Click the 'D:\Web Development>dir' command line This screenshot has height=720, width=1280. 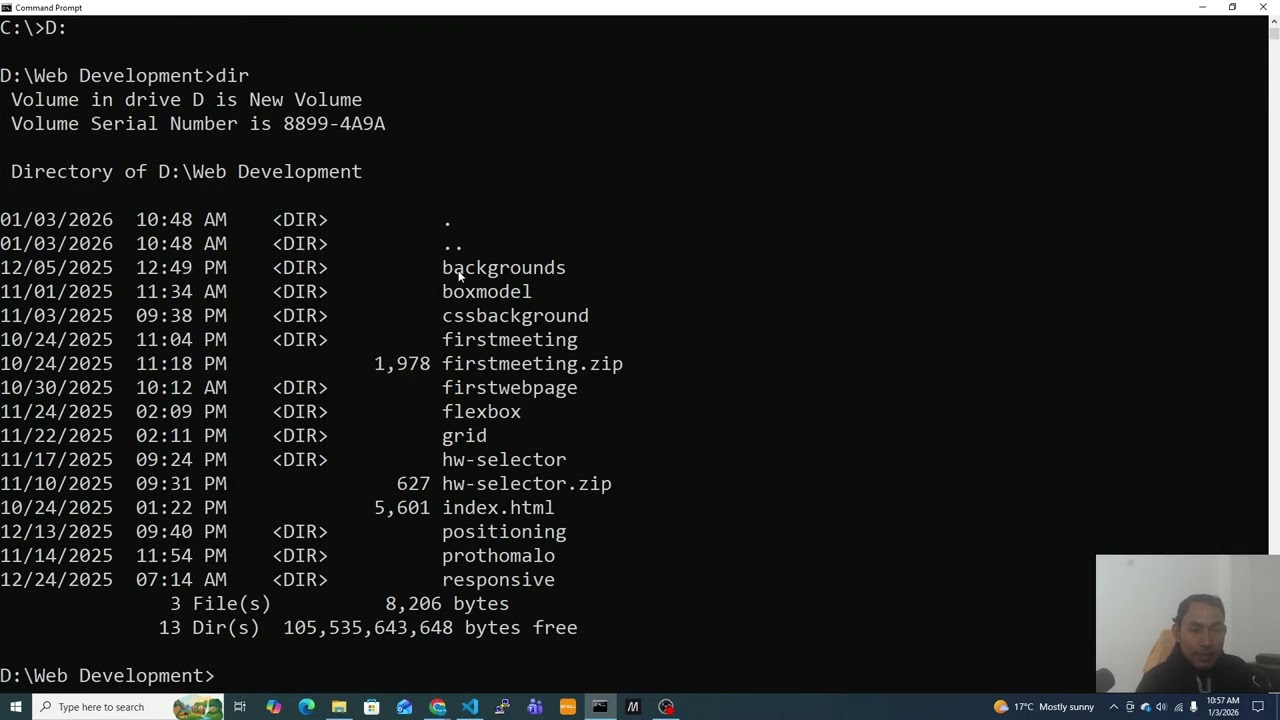coord(124,76)
